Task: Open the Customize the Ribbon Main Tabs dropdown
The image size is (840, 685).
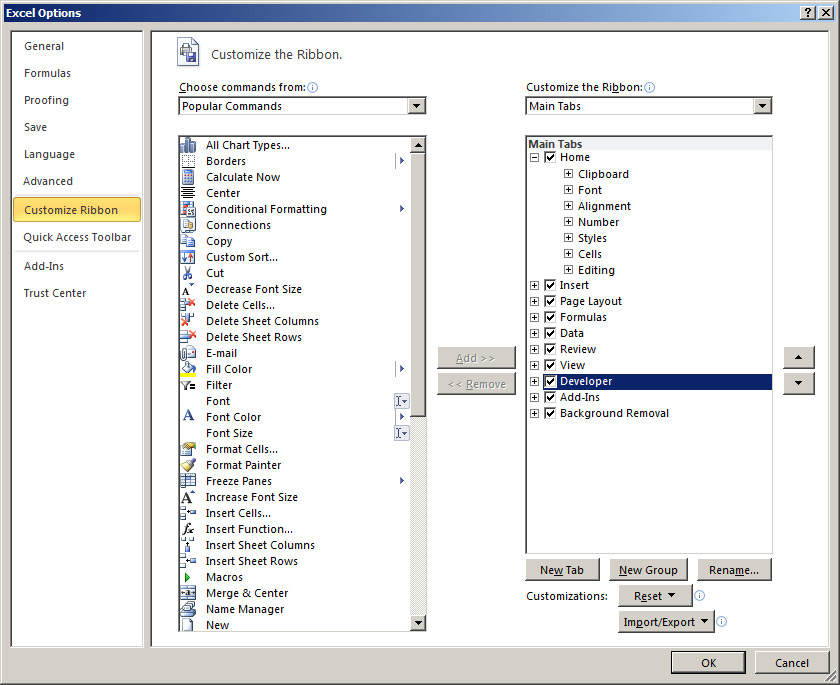Action: point(762,106)
